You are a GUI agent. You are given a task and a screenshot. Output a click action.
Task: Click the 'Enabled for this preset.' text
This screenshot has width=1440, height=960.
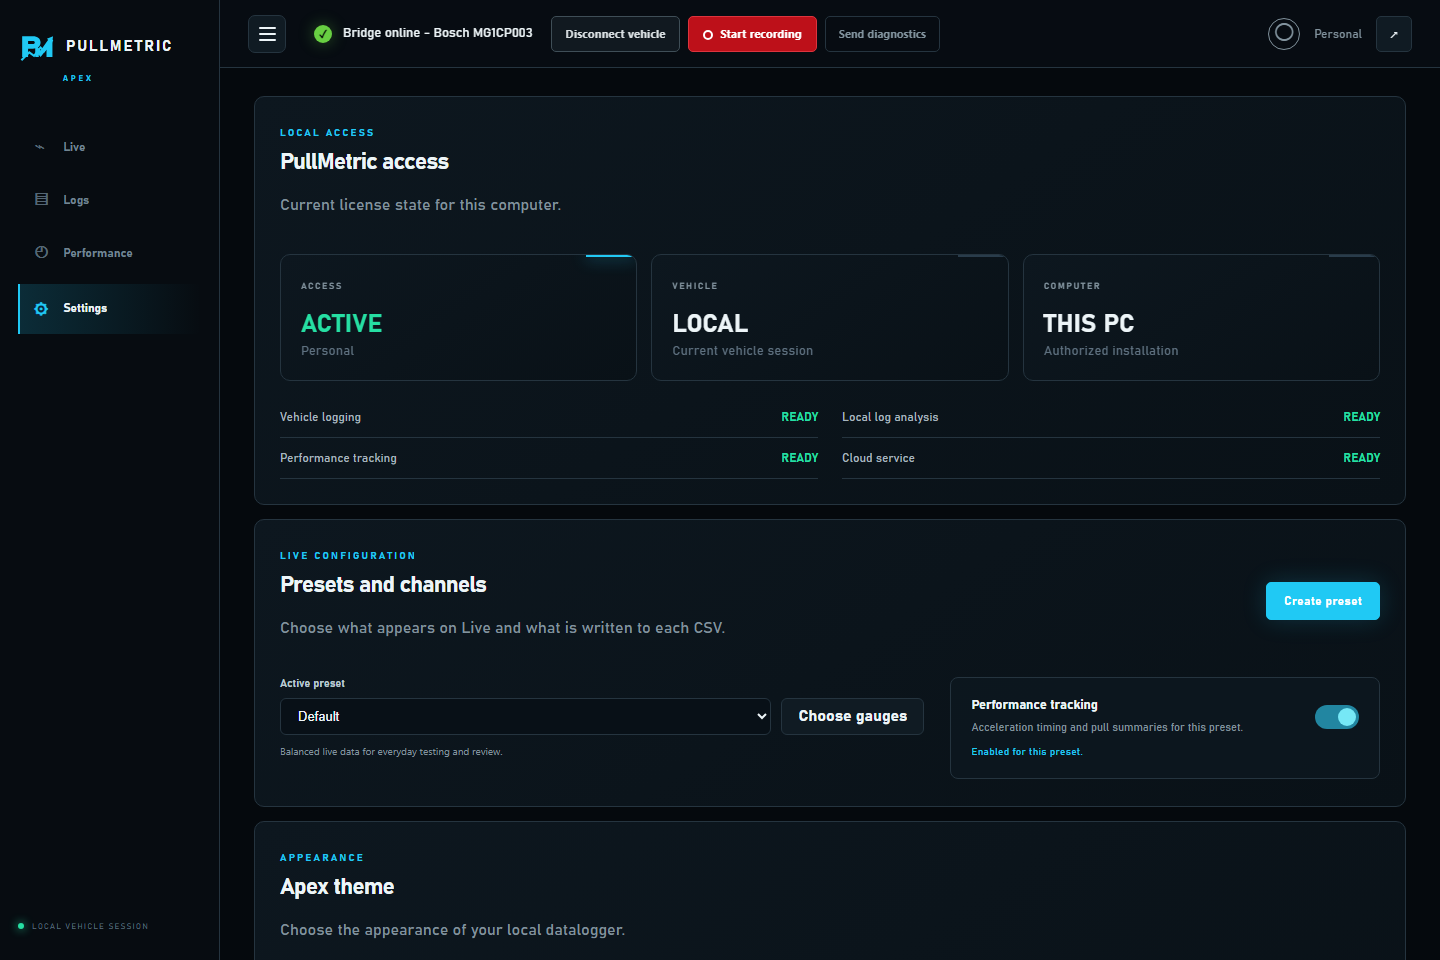pos(1027,752)
